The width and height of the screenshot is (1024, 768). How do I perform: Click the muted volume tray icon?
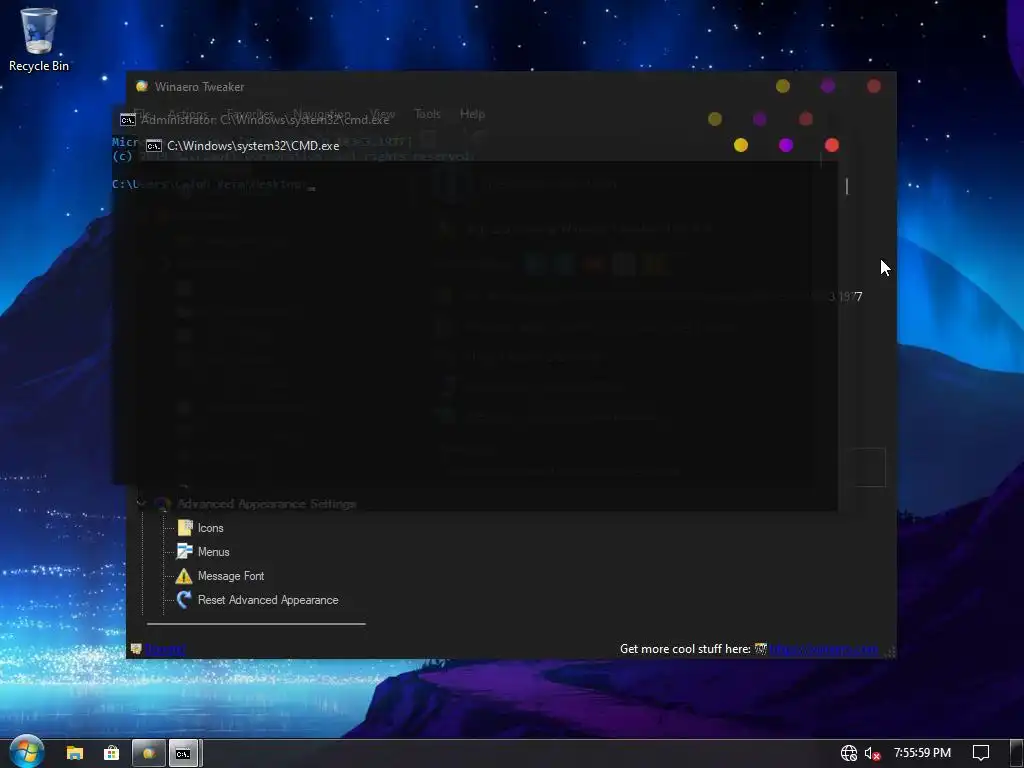(x=872, y=753)
